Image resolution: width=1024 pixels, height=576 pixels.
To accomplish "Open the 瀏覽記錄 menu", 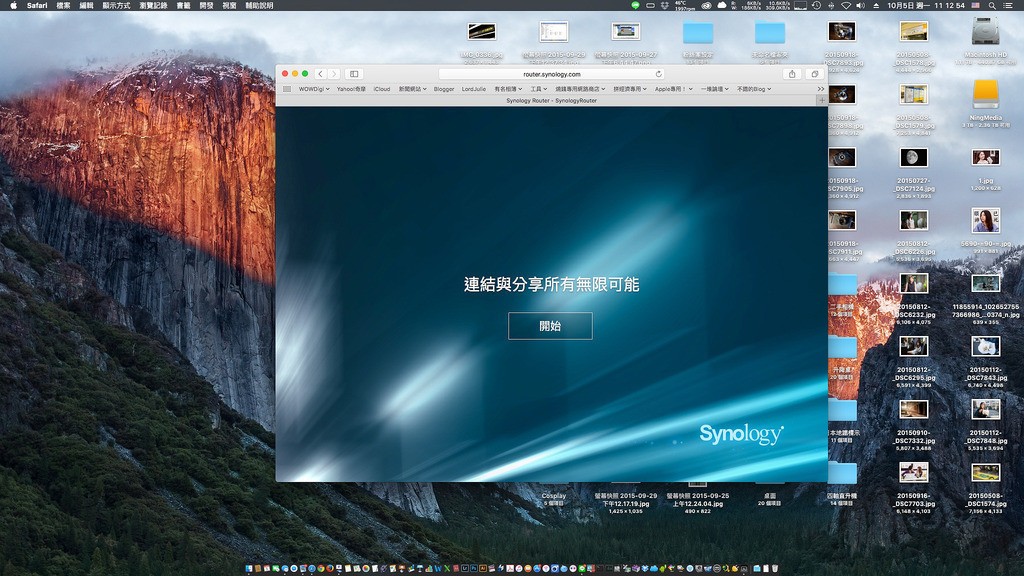I will click(153, 5).
